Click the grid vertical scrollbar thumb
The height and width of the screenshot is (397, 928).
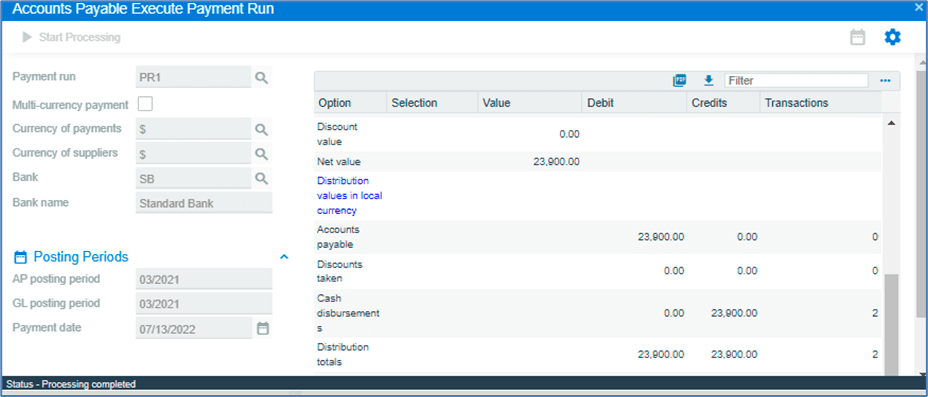[x=891, y=324]
